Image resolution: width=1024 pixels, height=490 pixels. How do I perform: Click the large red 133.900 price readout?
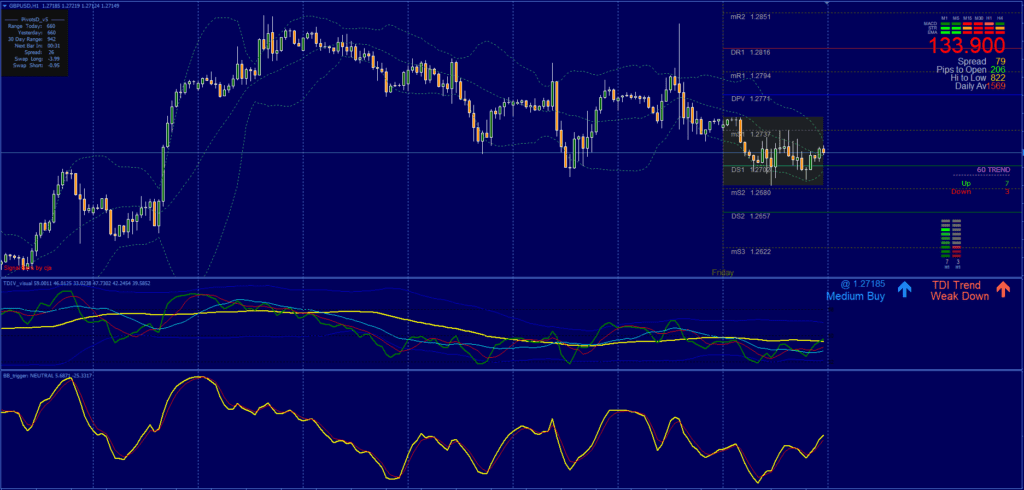tap(967, 45)
